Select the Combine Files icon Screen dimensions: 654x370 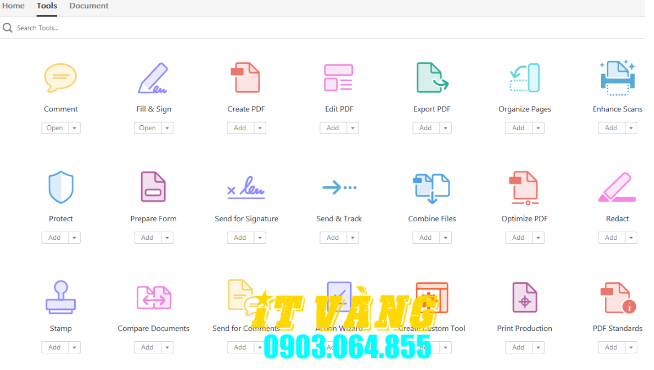432,189
